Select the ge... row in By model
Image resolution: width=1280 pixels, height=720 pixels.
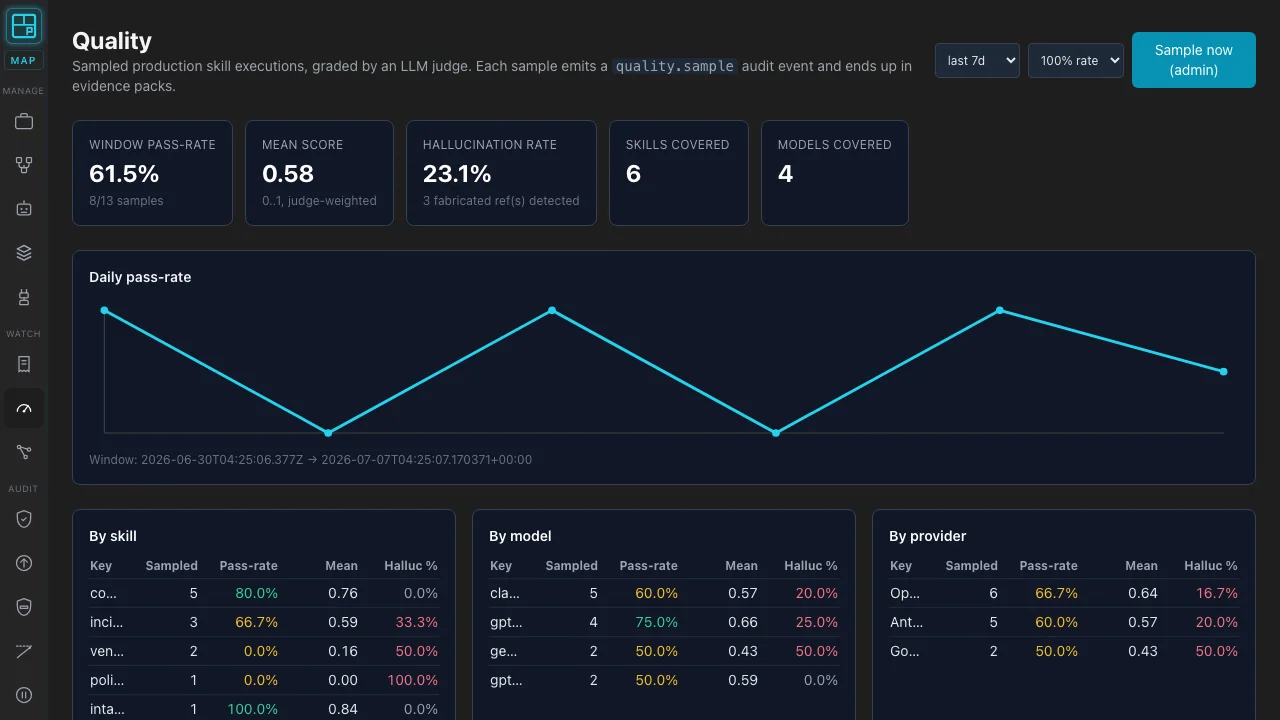[664, 651]
